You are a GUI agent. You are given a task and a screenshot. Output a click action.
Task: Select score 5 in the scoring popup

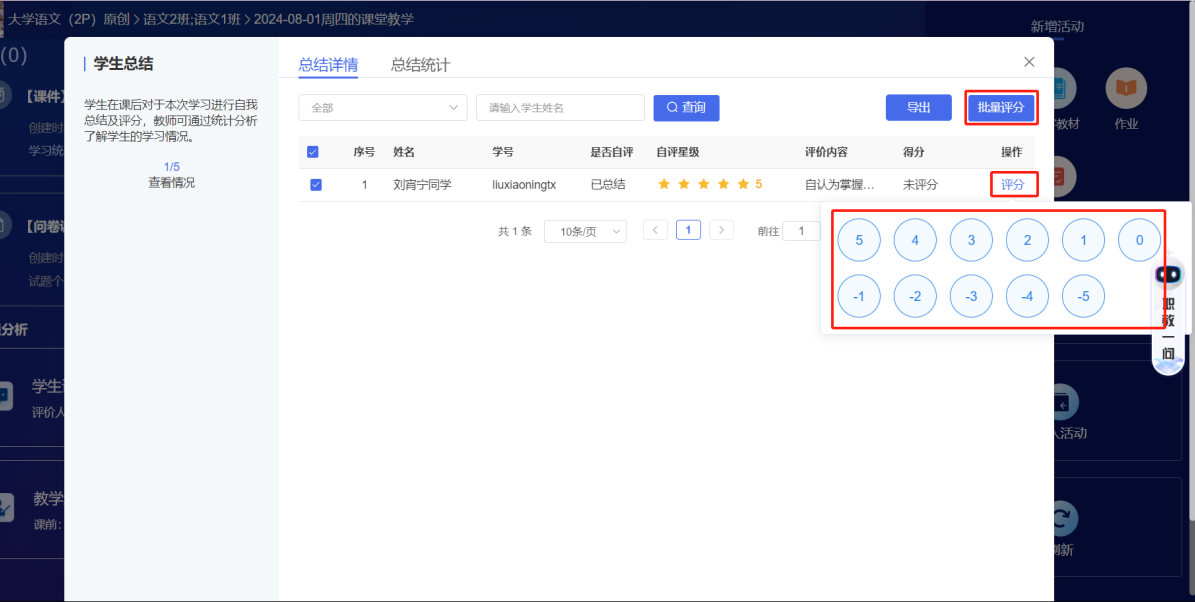858,239
